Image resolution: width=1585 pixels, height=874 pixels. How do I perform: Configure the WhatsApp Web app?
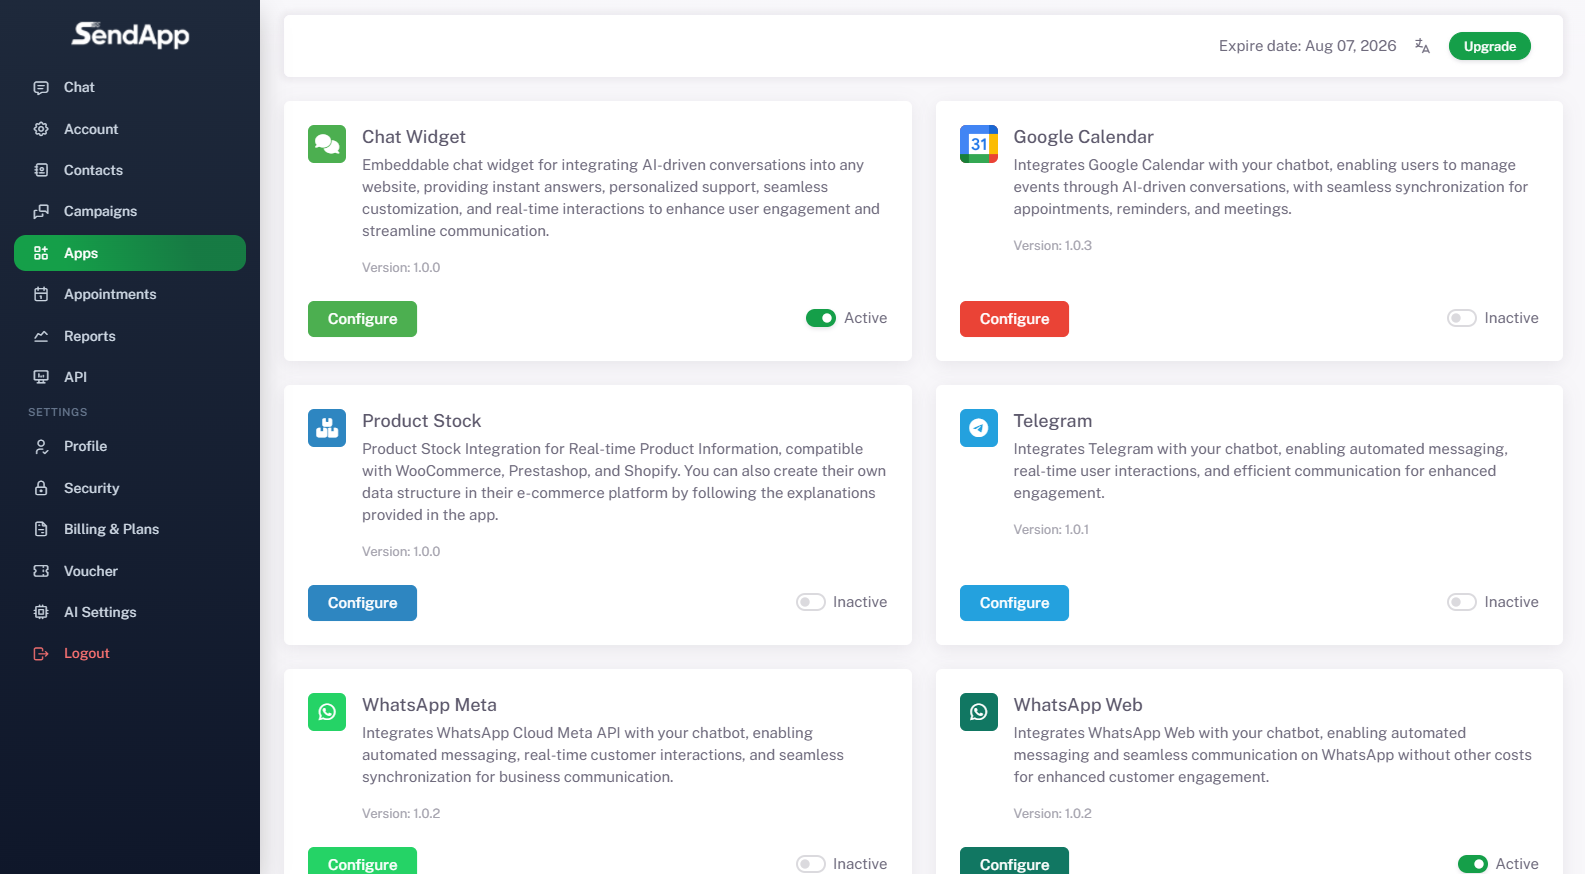1014,862
